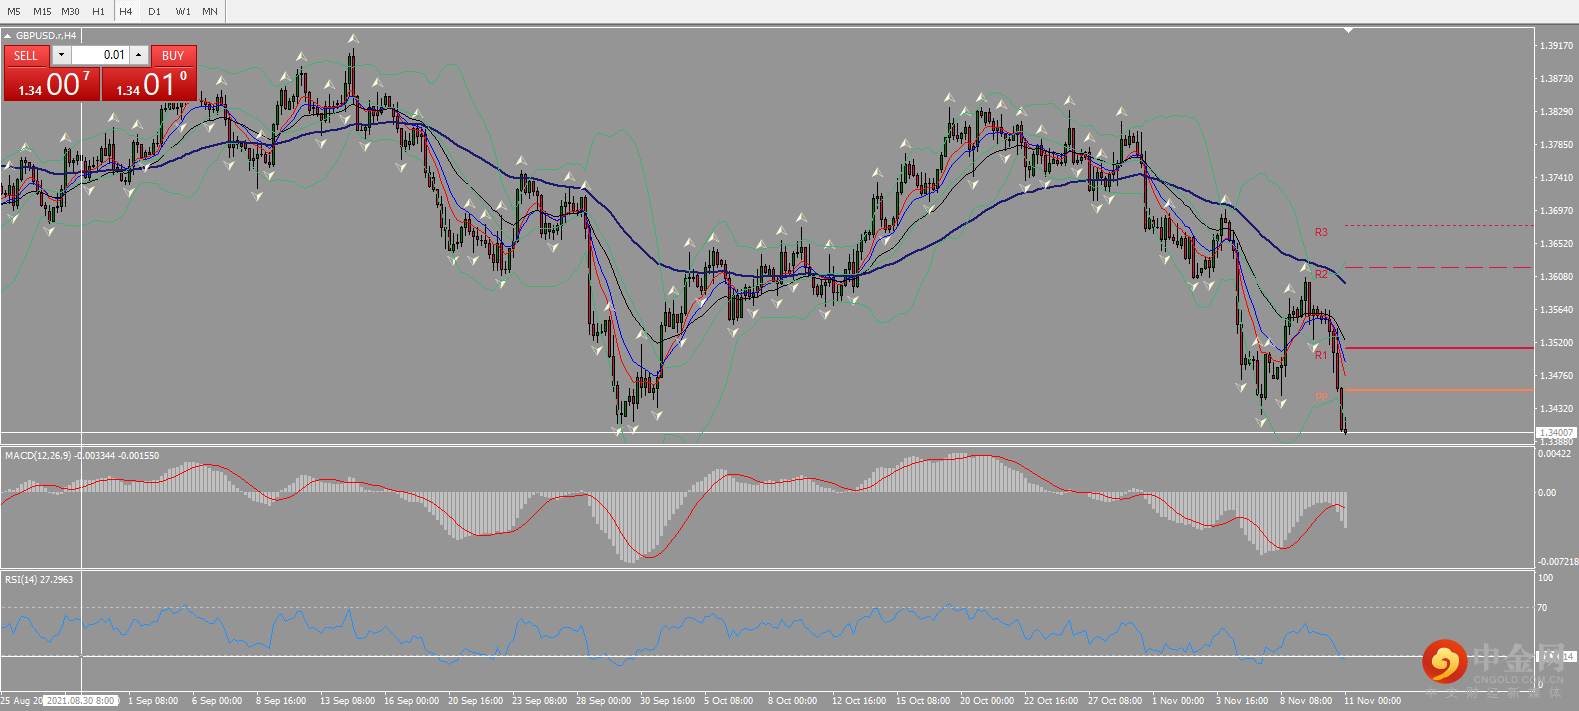Choose the MN monthly timeframe
This screenshot has height=711, width=1579.
pos(210,11)
